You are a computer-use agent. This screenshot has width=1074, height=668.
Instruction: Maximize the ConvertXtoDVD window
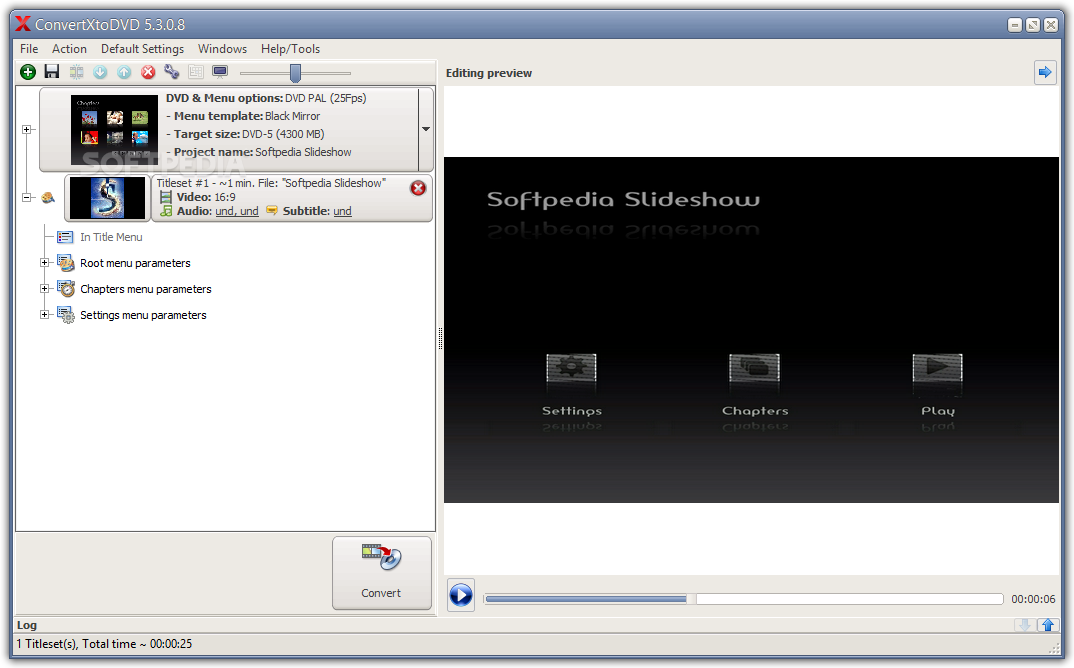pyautogui.click(x=1033, y=25)
